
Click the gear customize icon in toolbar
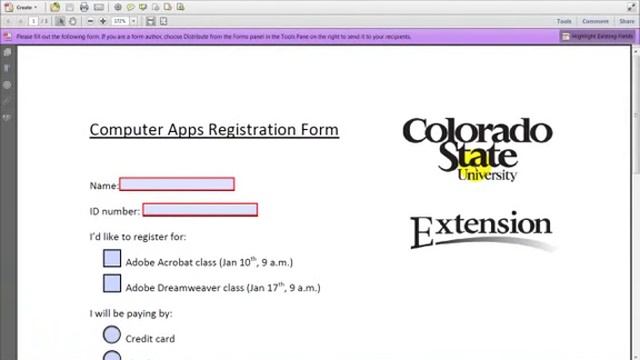pyautogui.click(x=118, y=7)
